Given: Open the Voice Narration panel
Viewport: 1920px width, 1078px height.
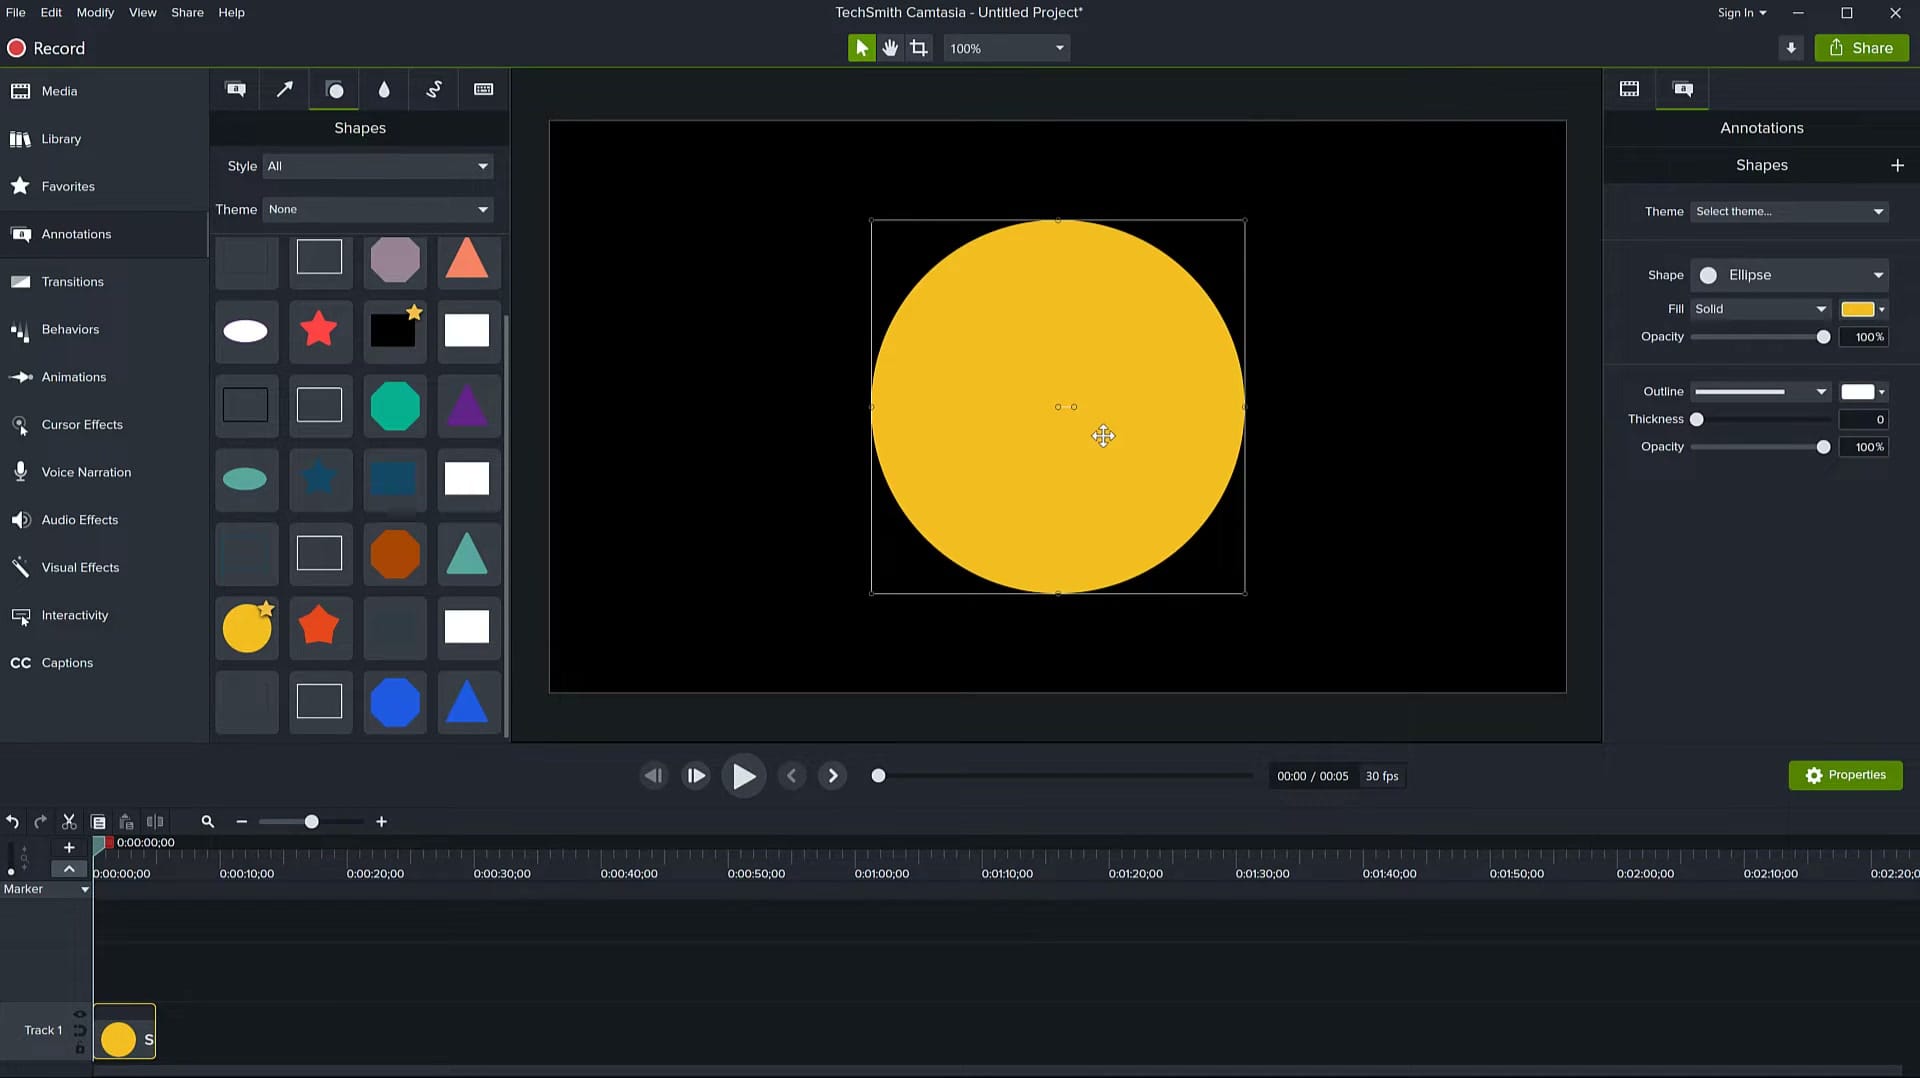Looking at the screenshot, I should (x=86, y=471).
